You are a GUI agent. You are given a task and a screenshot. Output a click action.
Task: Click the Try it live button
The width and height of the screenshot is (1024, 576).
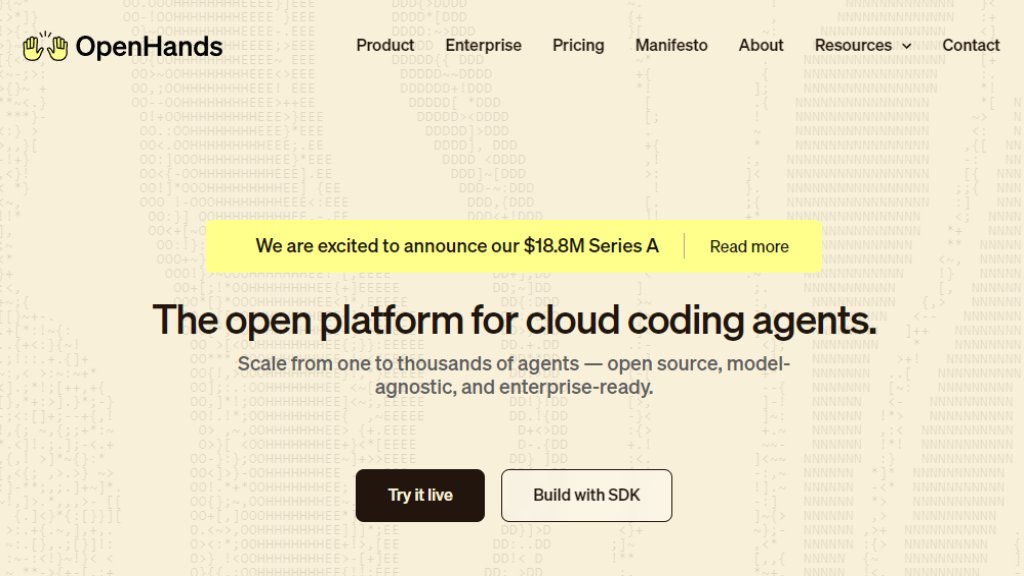click(x=420, y=495)
